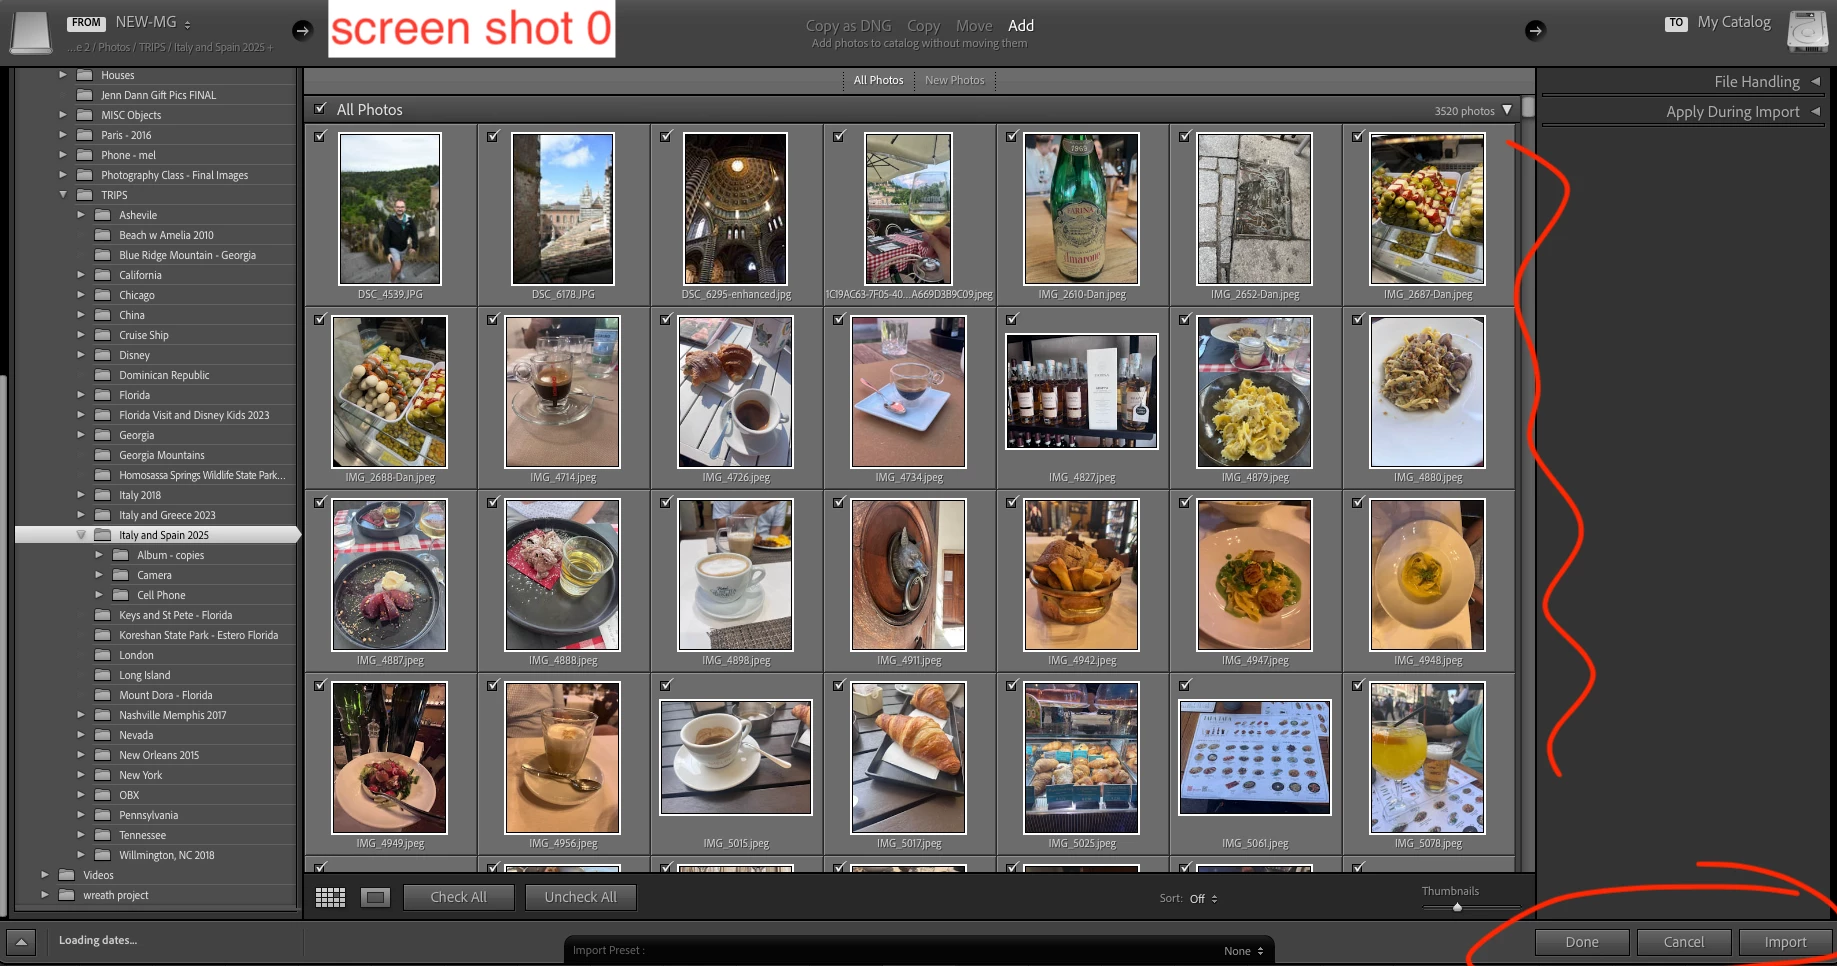This screenshot has width=1837, height=966.
Task: Open the NEW-MG source menu
Action: 153,22
